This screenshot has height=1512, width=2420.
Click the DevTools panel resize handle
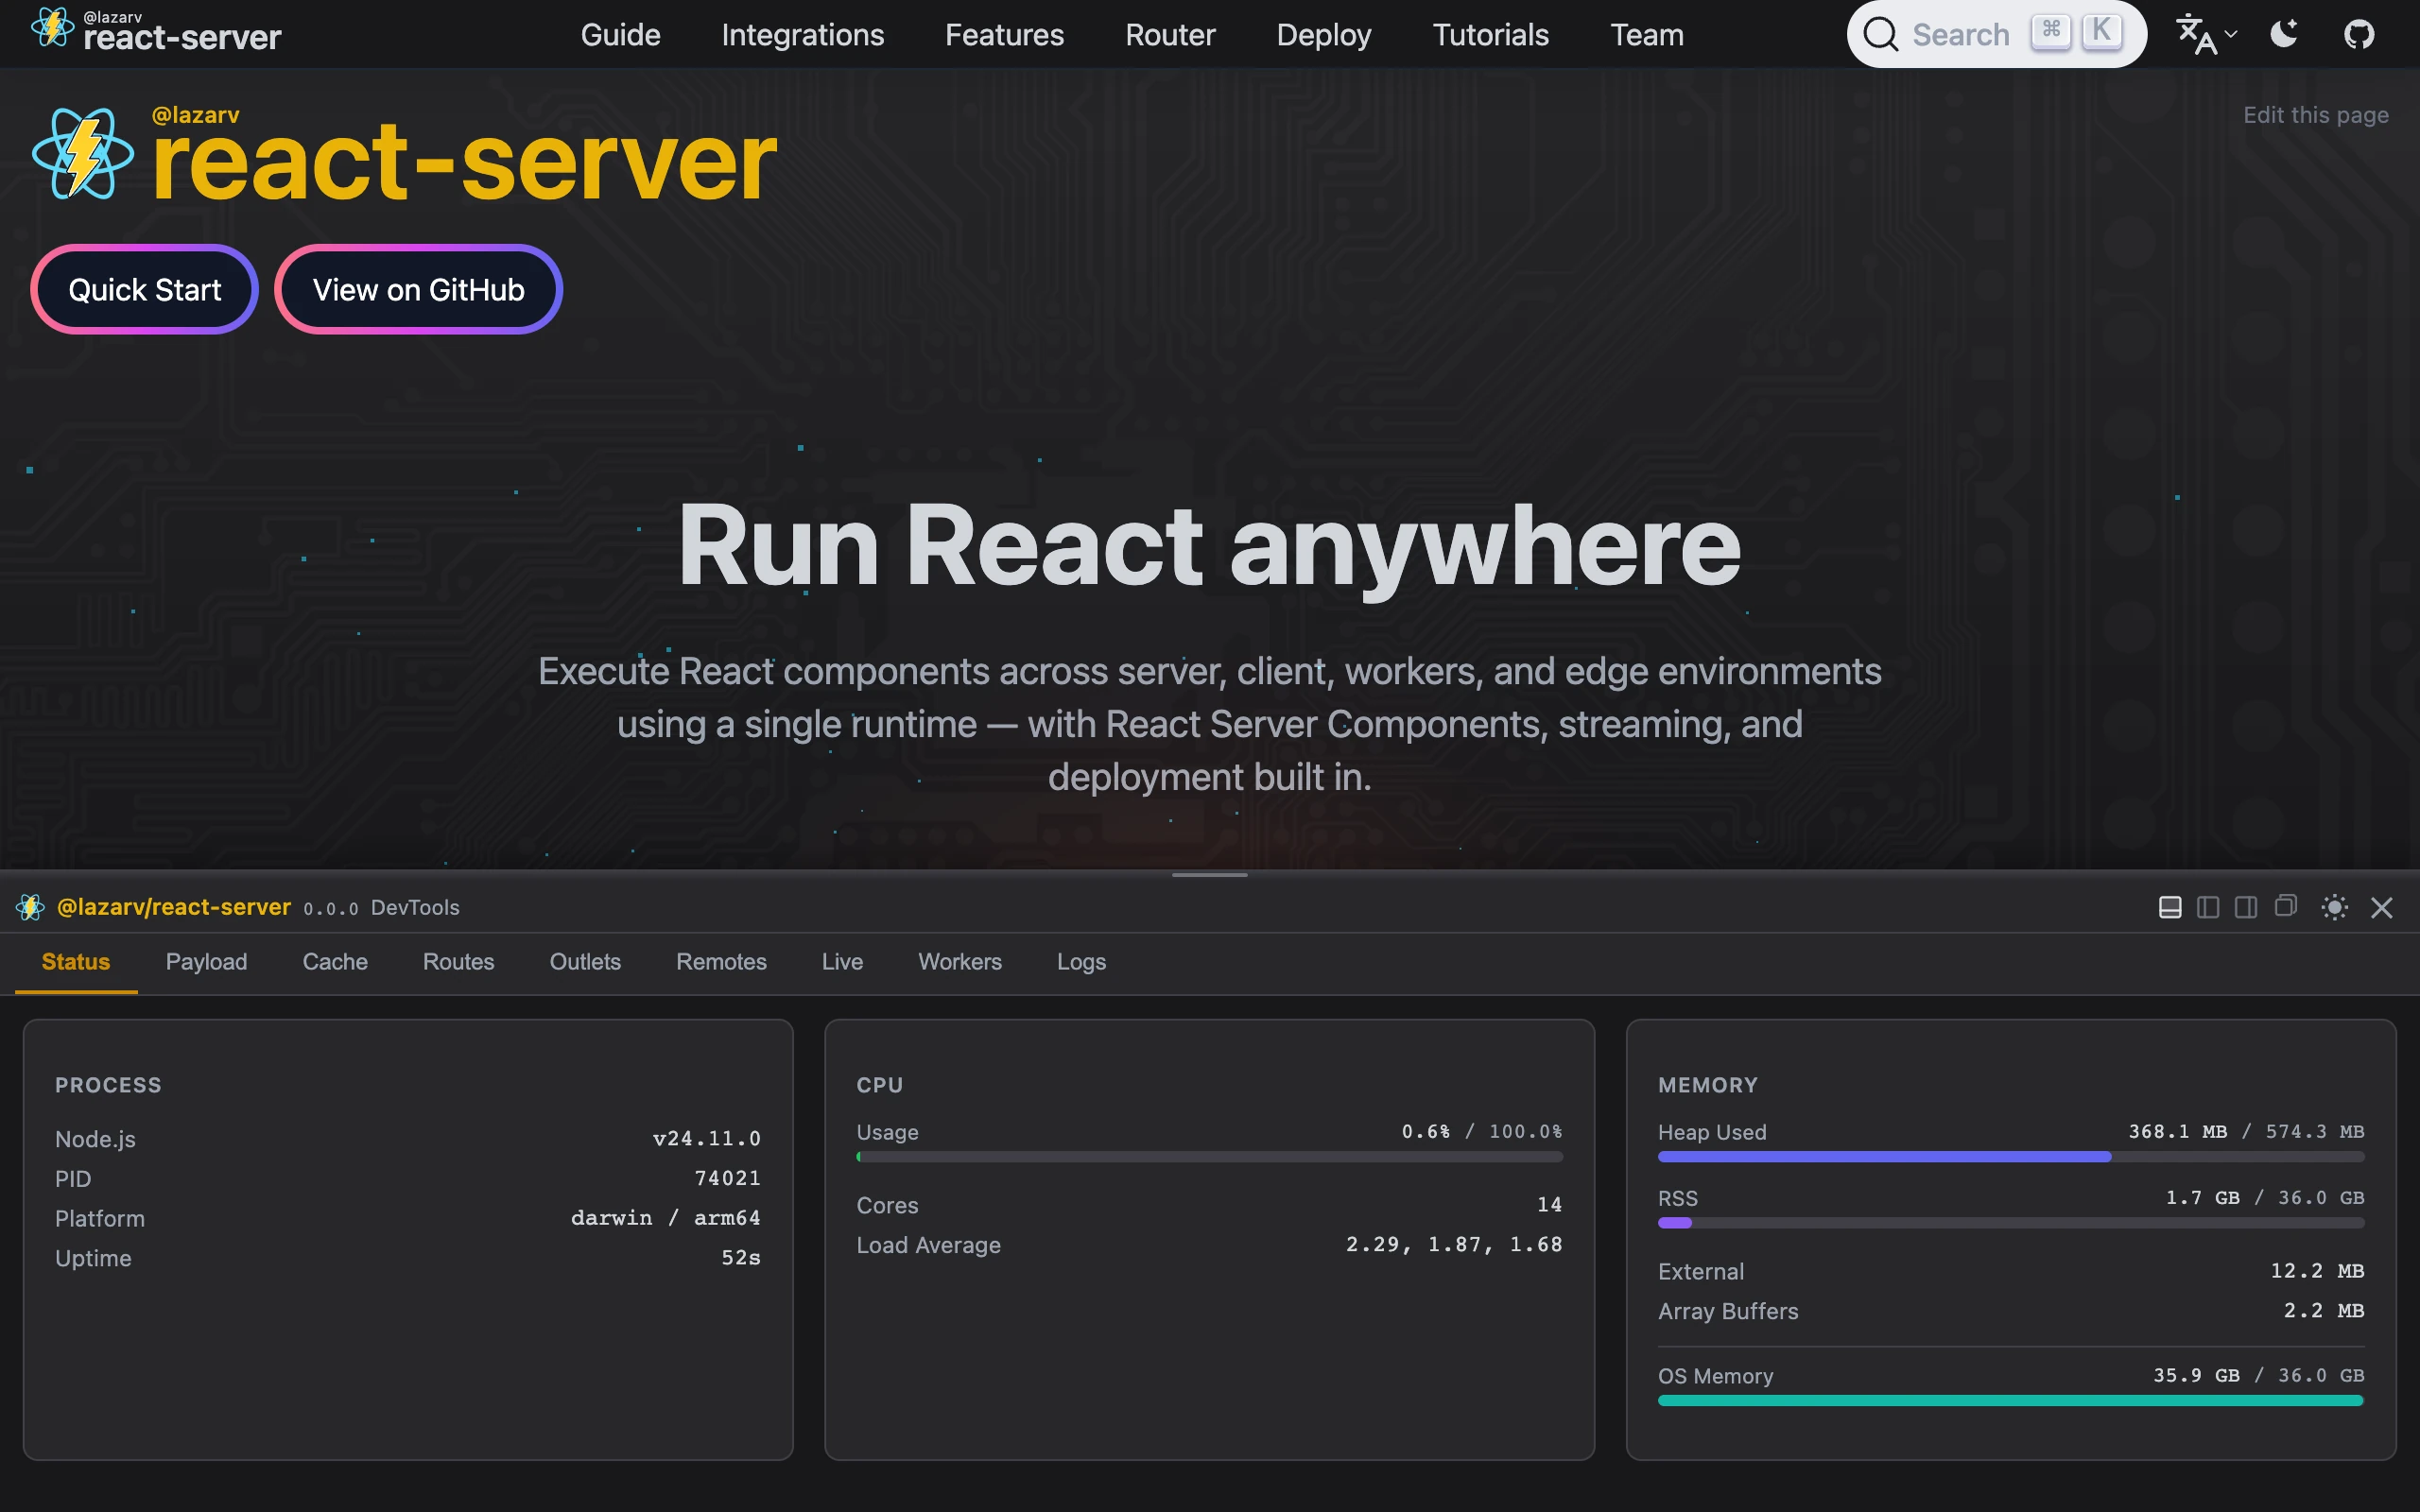point(1209,875)
